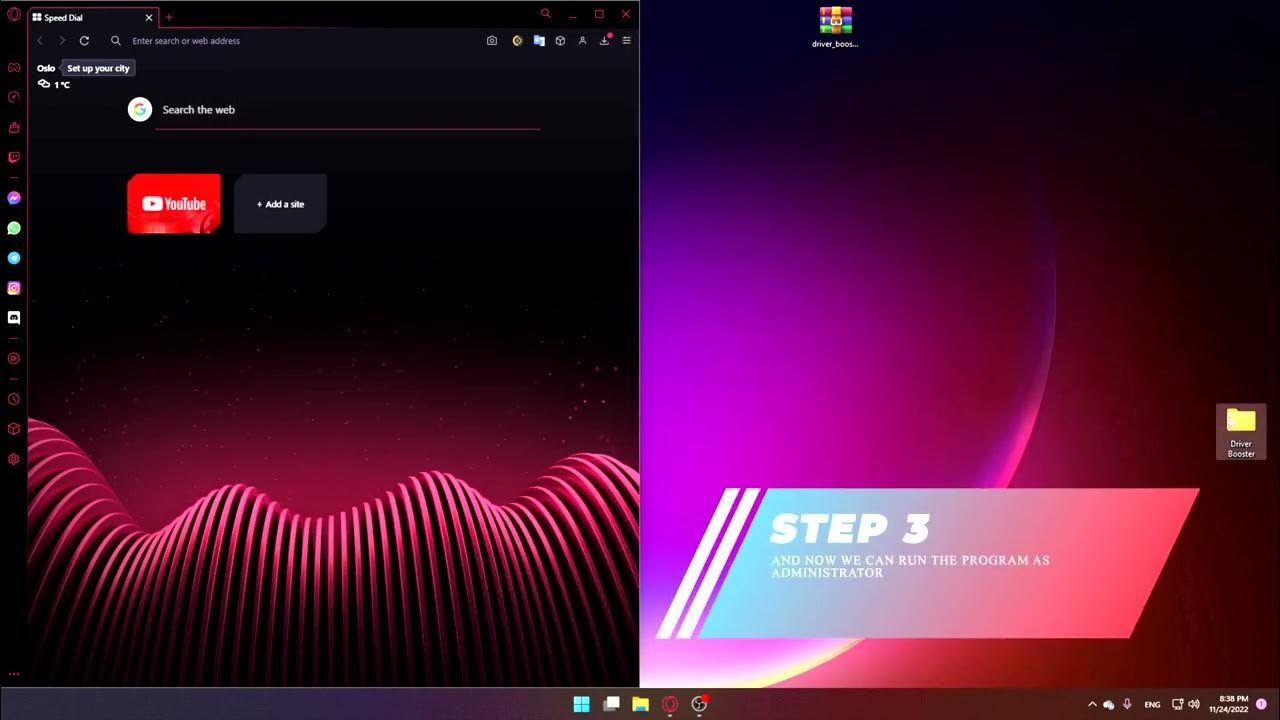Click Set up your city tooltip
1280x720 pixels.
tap(98, 68)
